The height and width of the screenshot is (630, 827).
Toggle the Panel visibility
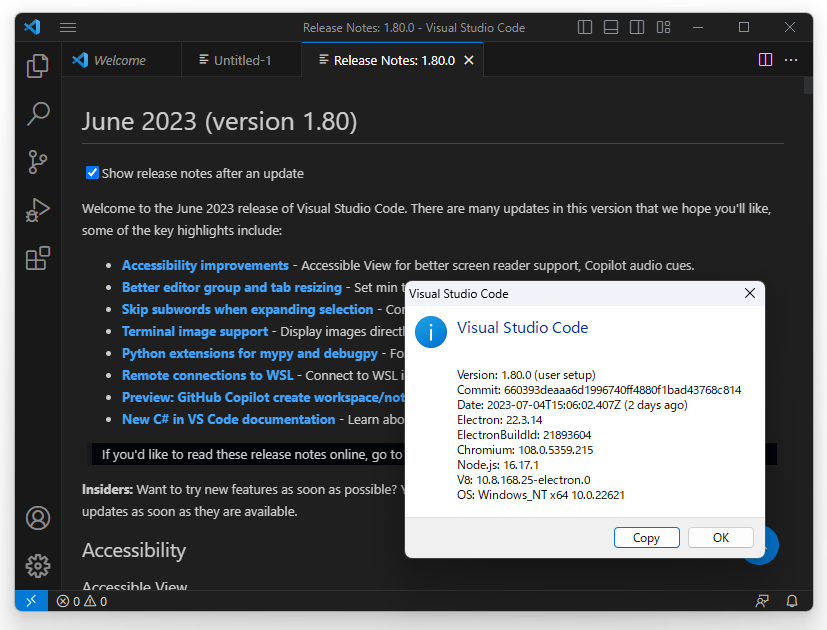tap(610, 27)
